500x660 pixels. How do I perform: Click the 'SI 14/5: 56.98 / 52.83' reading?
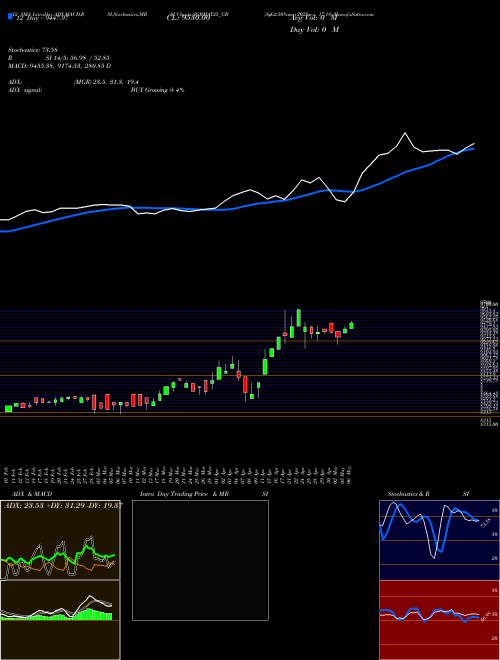pos(78,58)
